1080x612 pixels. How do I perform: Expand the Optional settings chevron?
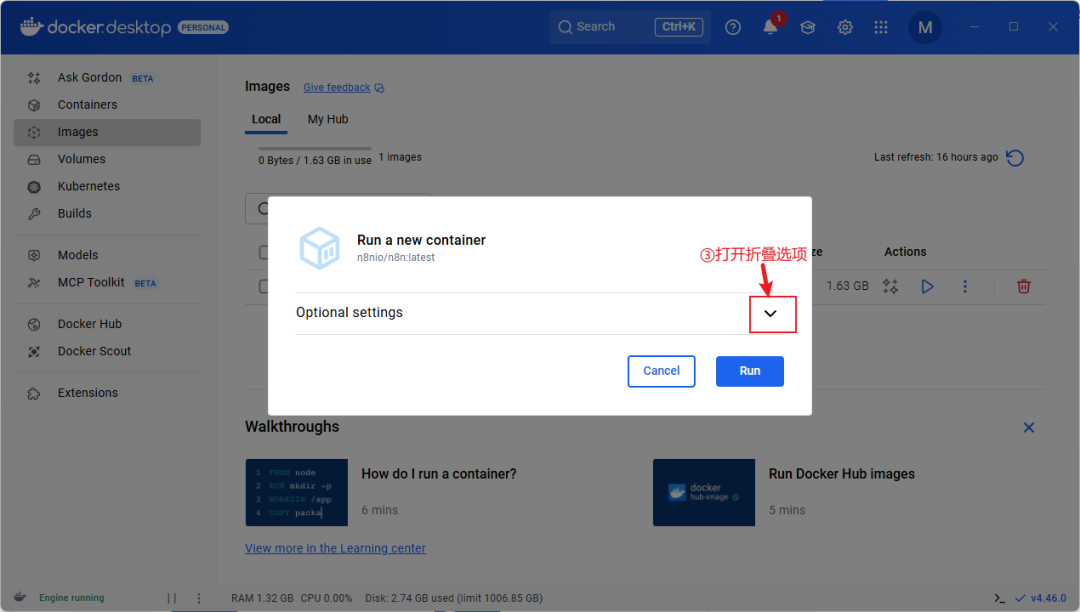pyautogui.click(x=770, y=313)
